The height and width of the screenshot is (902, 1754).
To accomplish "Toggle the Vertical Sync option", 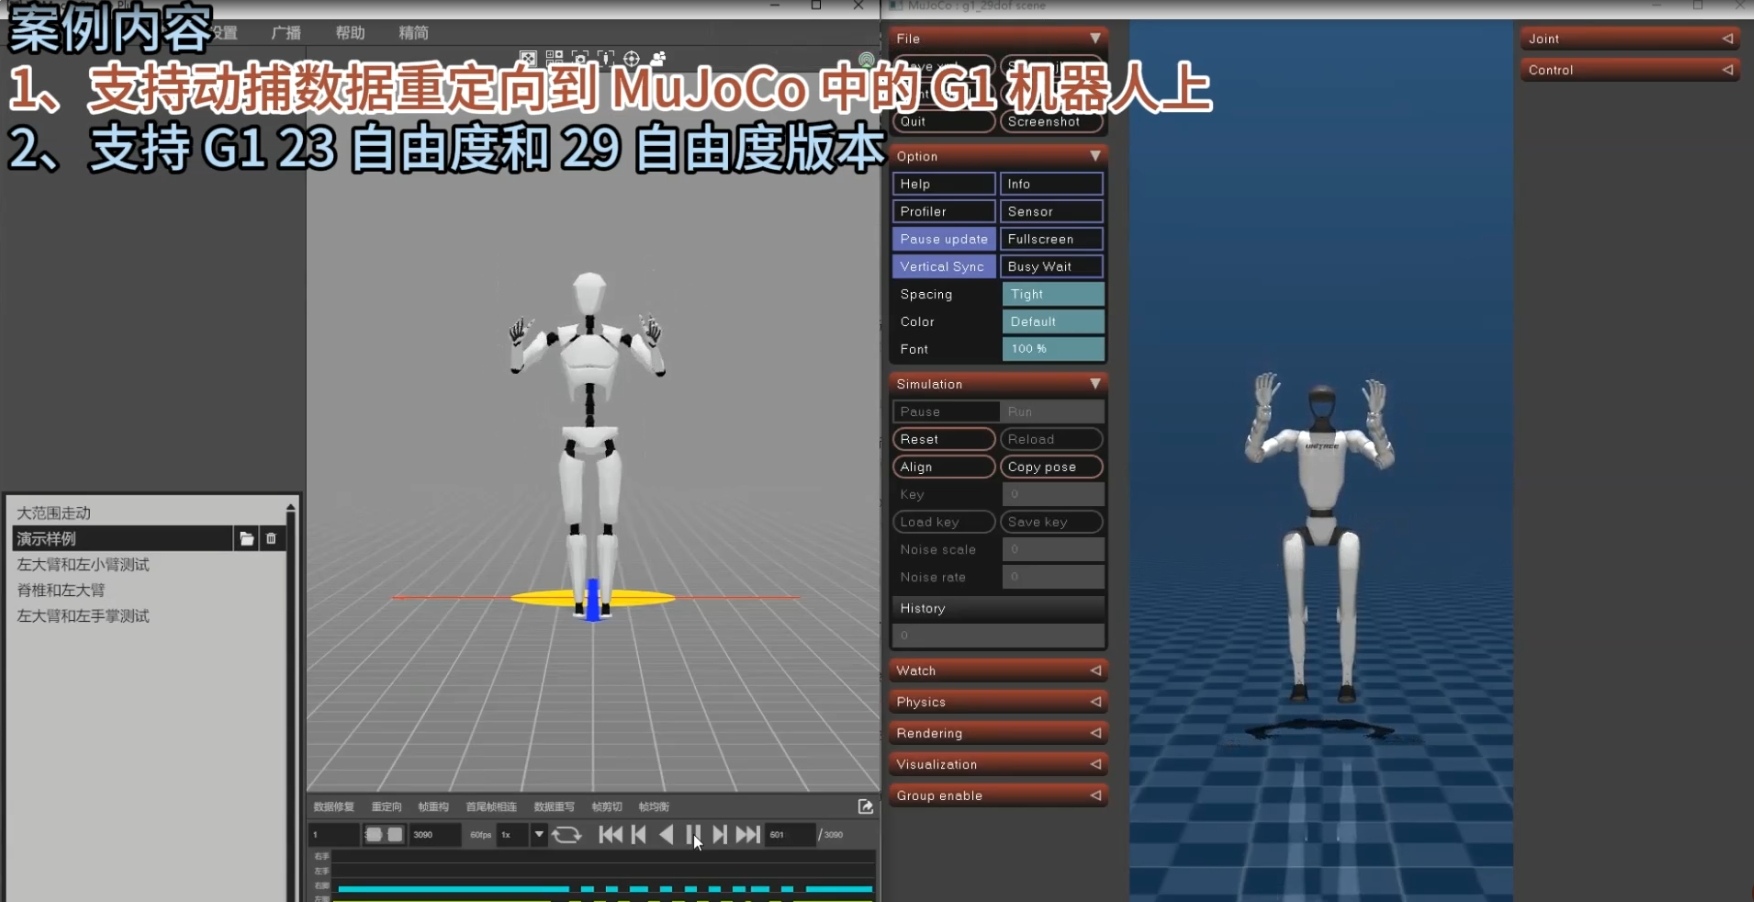I will (x=943, y=267).
